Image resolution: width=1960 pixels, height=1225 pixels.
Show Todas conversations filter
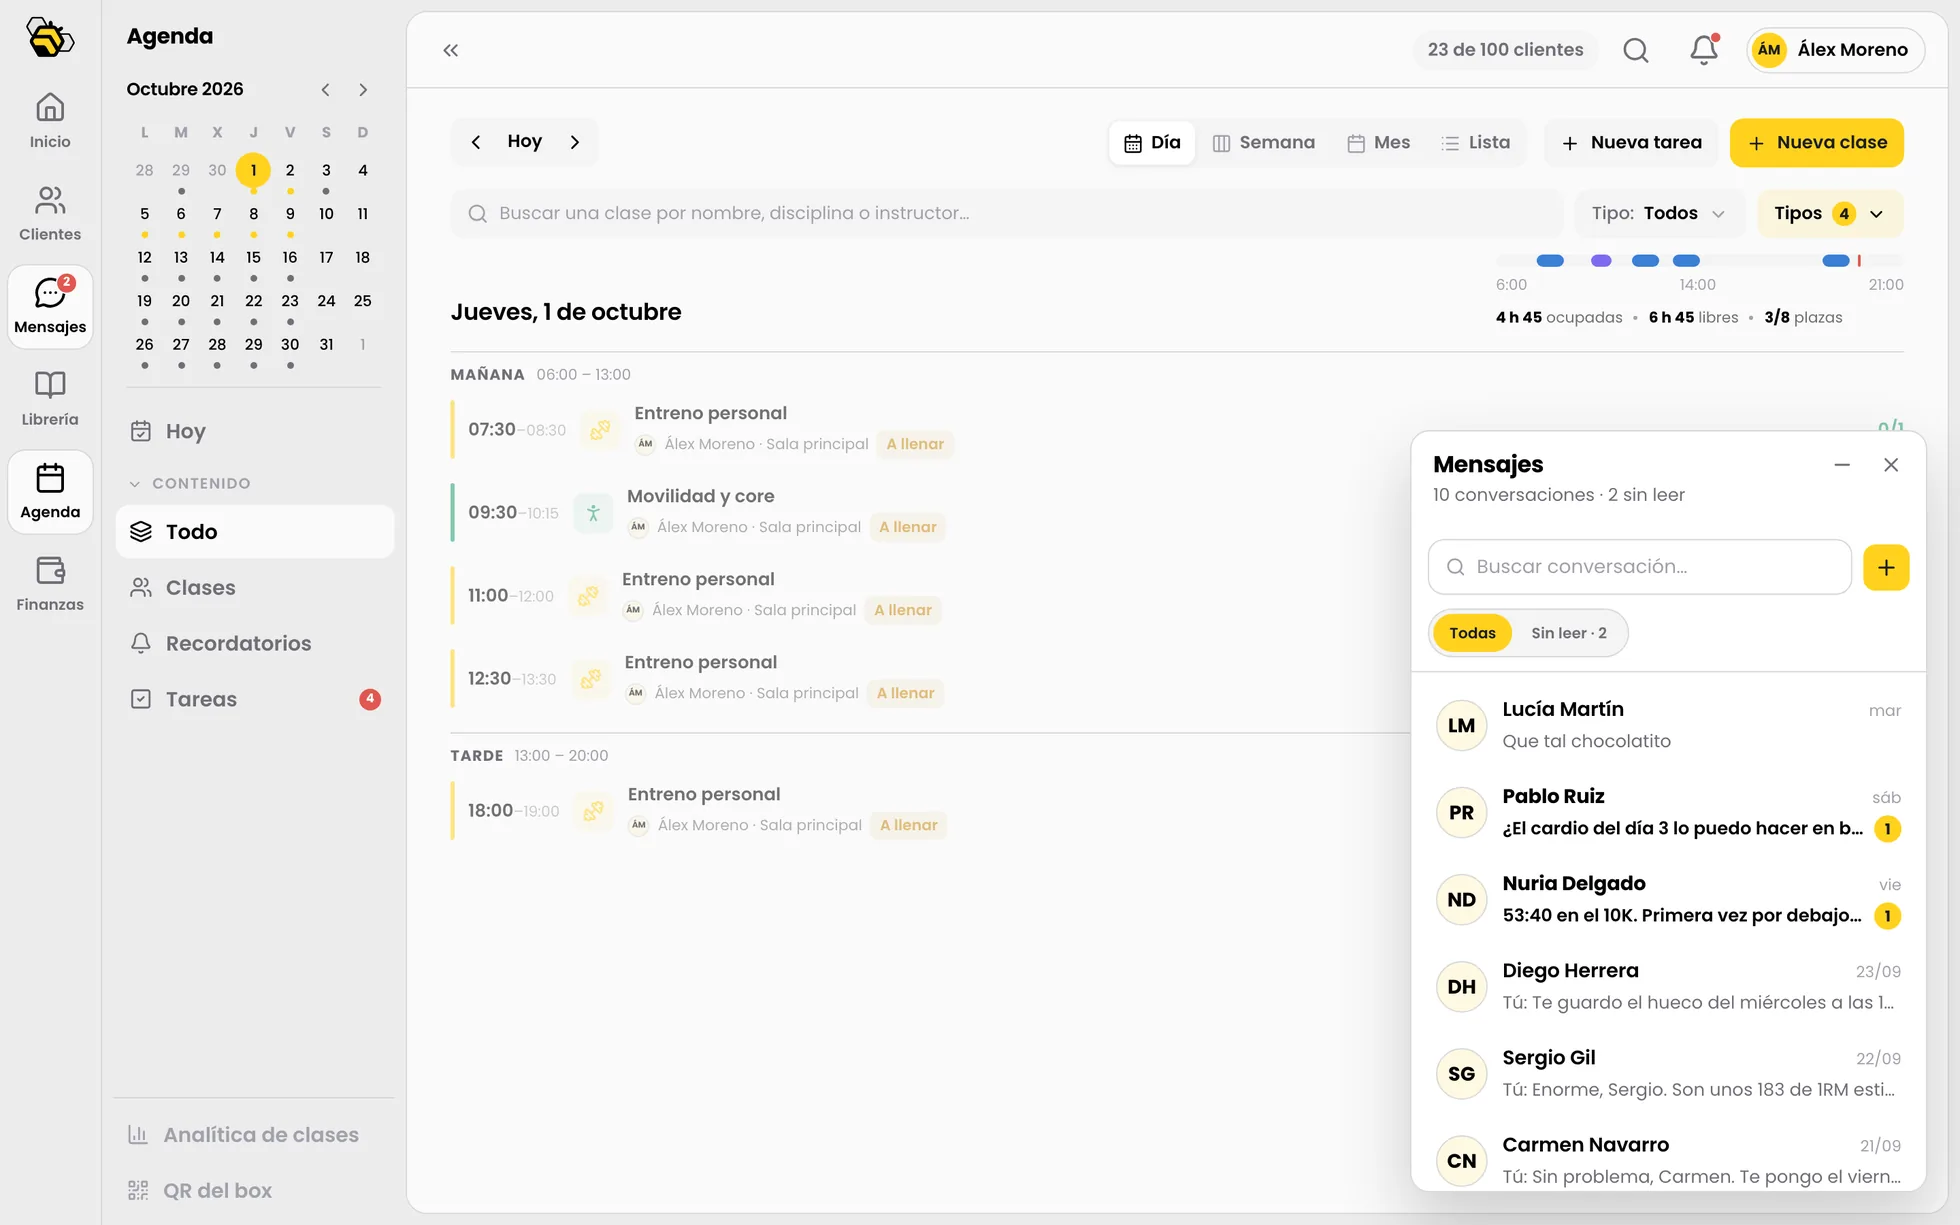point(1472,633)
